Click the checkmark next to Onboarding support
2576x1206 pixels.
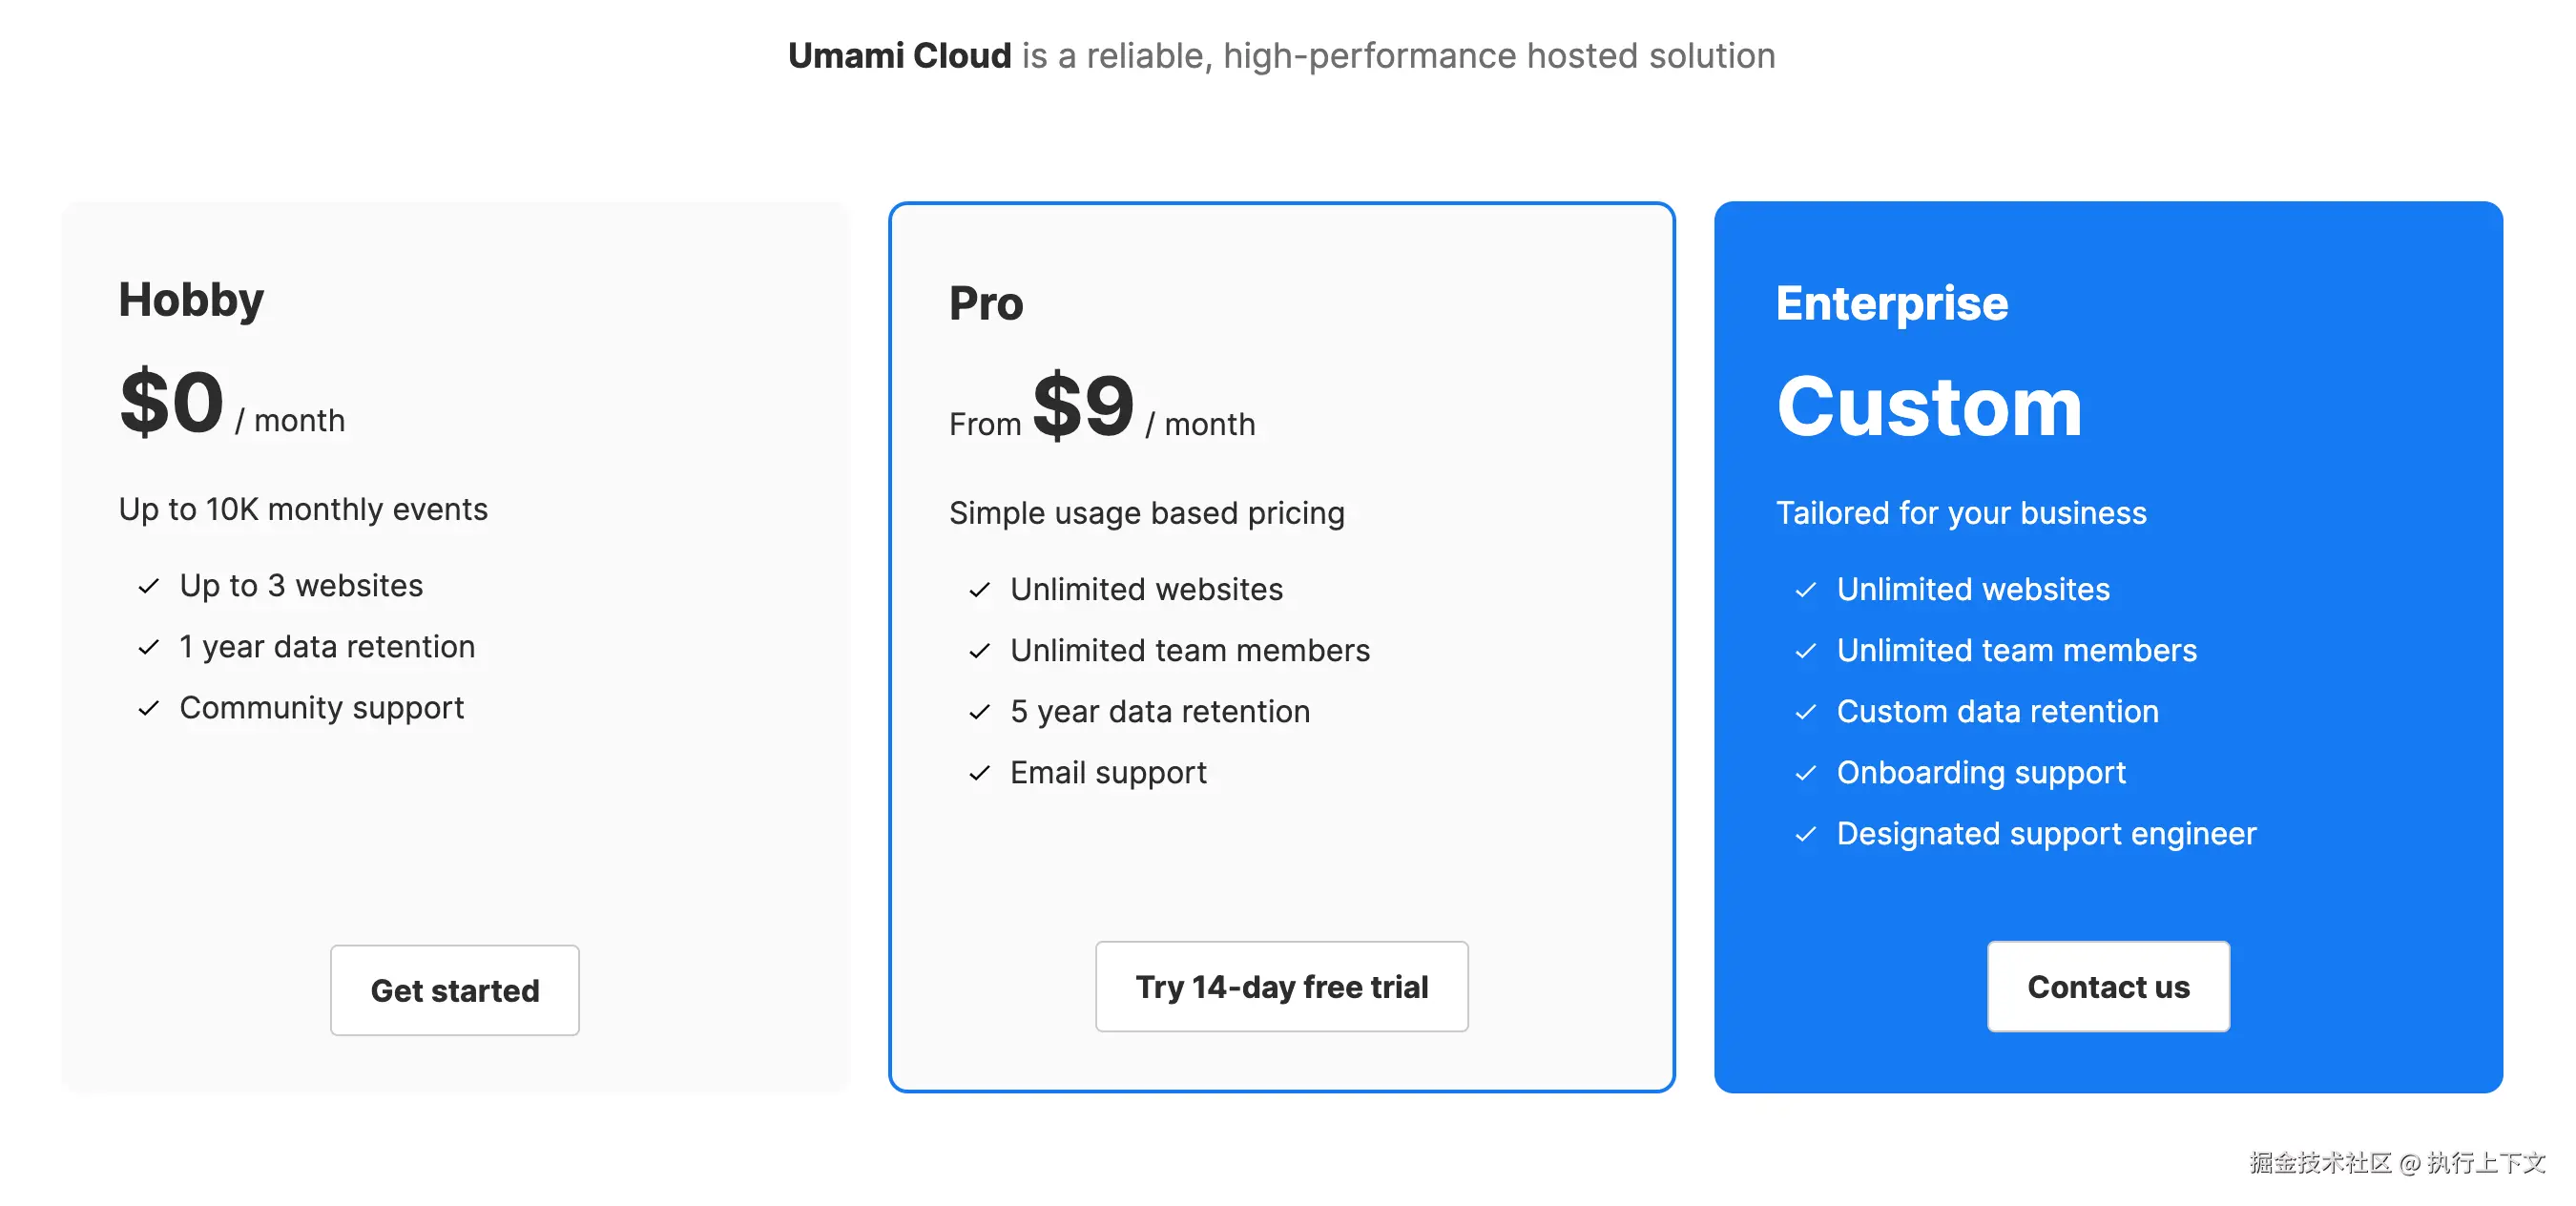pos(1805,773)
